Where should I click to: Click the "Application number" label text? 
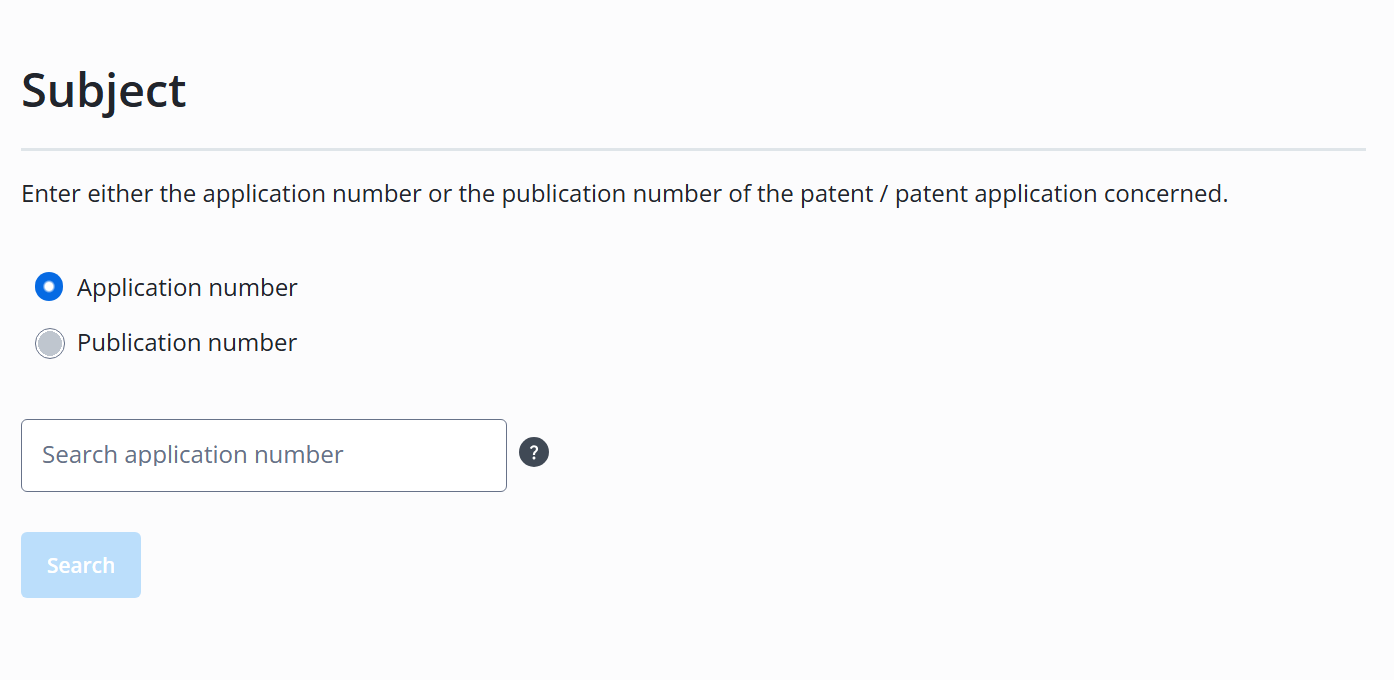click(x=187, y=288)
